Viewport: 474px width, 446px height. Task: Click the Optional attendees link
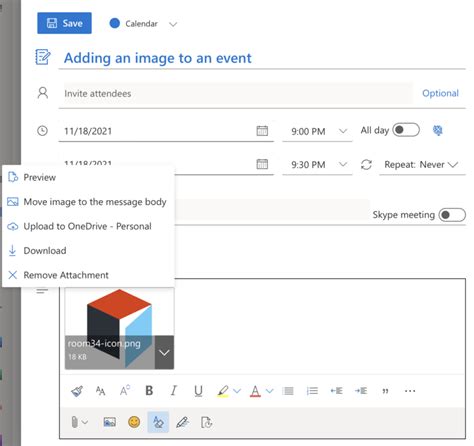pyautogui.click(x=440, y=93)
